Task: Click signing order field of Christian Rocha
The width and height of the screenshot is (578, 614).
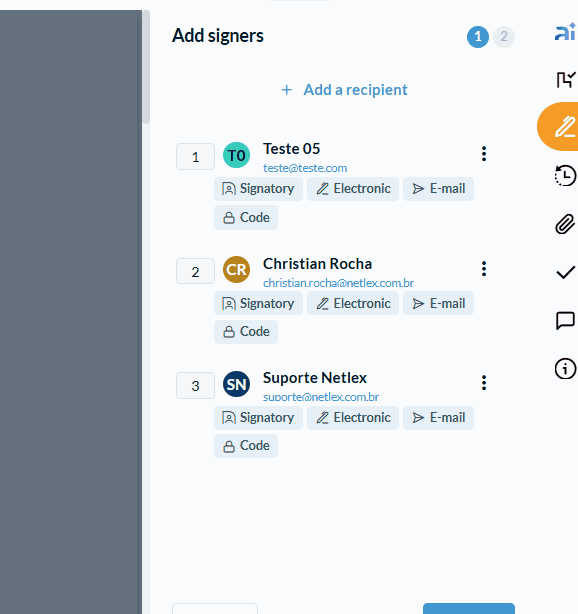Action: pyautogui.click(x=195, y=271)
